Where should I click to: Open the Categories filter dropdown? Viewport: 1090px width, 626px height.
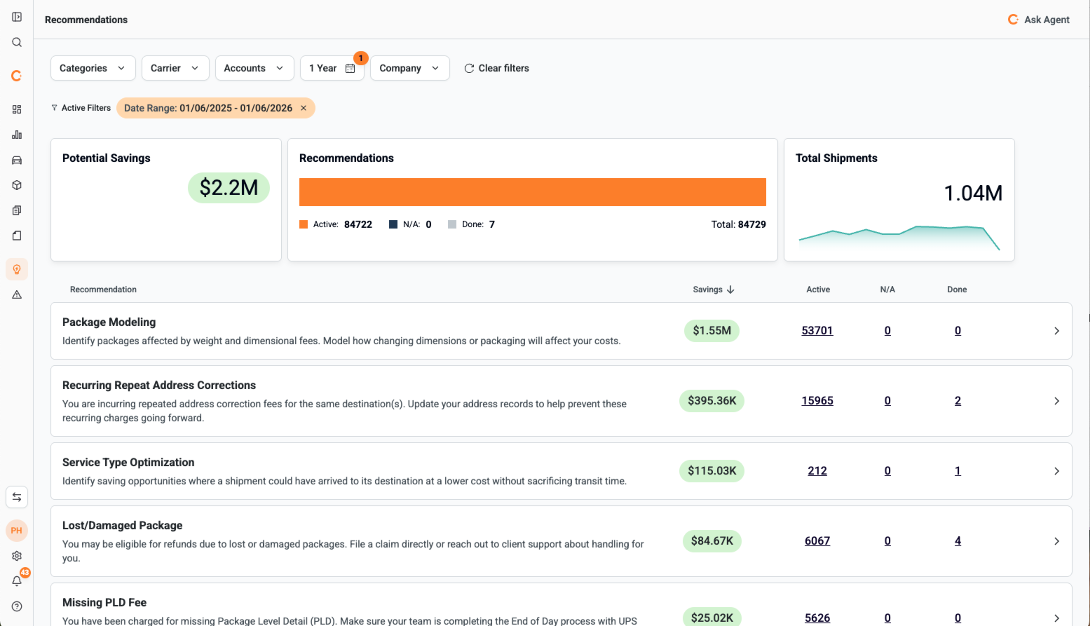click(x=92, y=68)
